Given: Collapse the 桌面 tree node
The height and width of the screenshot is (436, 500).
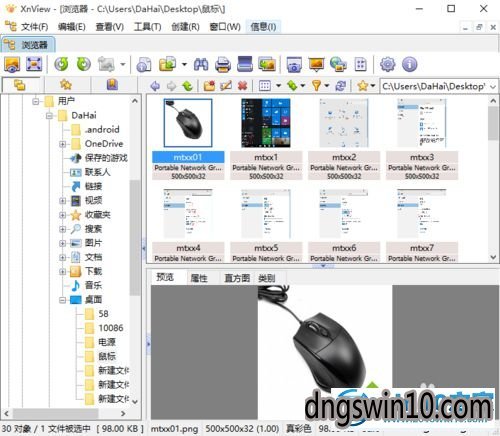Looking at the screenshot, I should [62, 300].
